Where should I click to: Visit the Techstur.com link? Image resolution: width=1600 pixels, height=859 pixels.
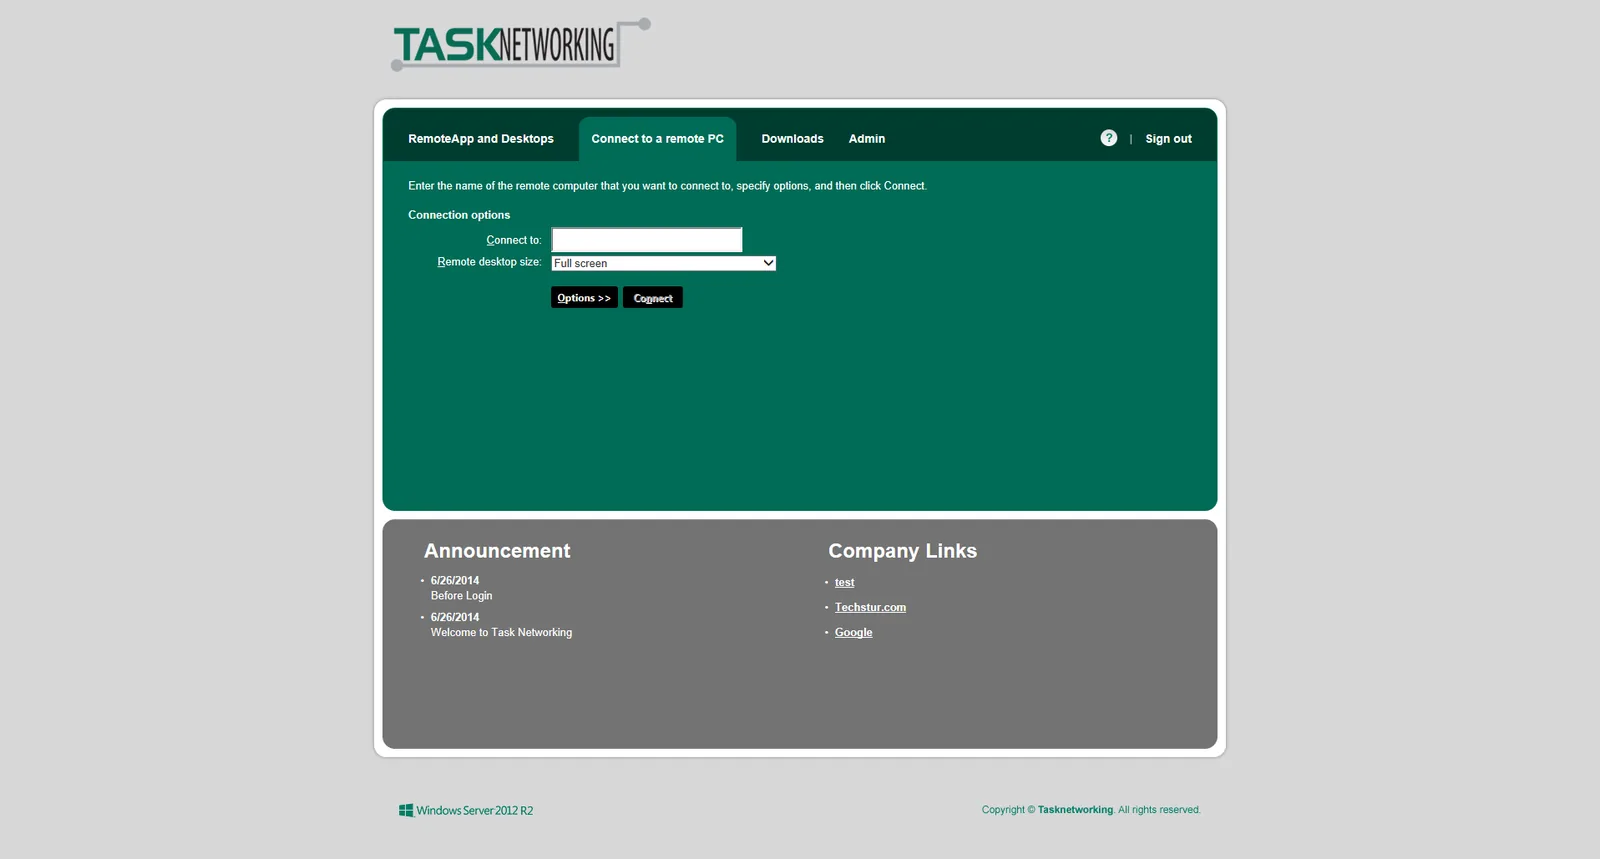coord(870,607)
